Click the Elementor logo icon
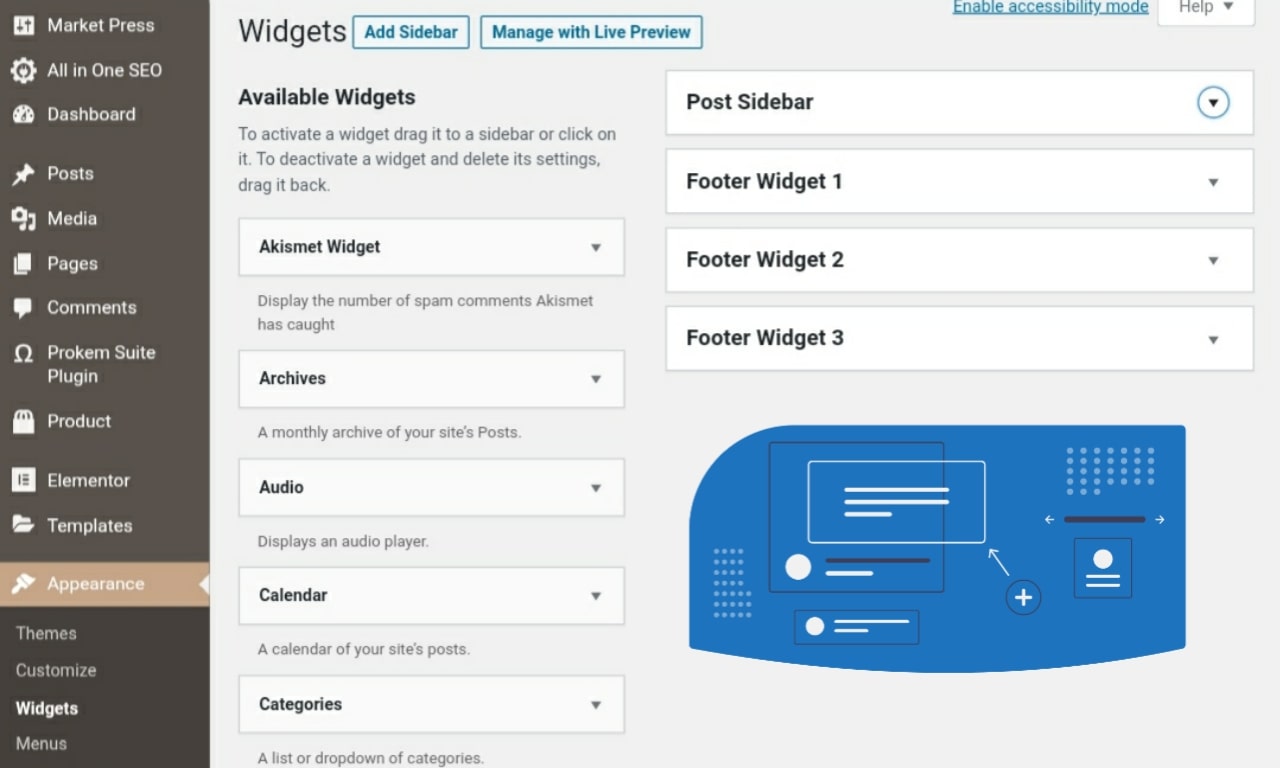1280x768 pixels. point(23,481)
